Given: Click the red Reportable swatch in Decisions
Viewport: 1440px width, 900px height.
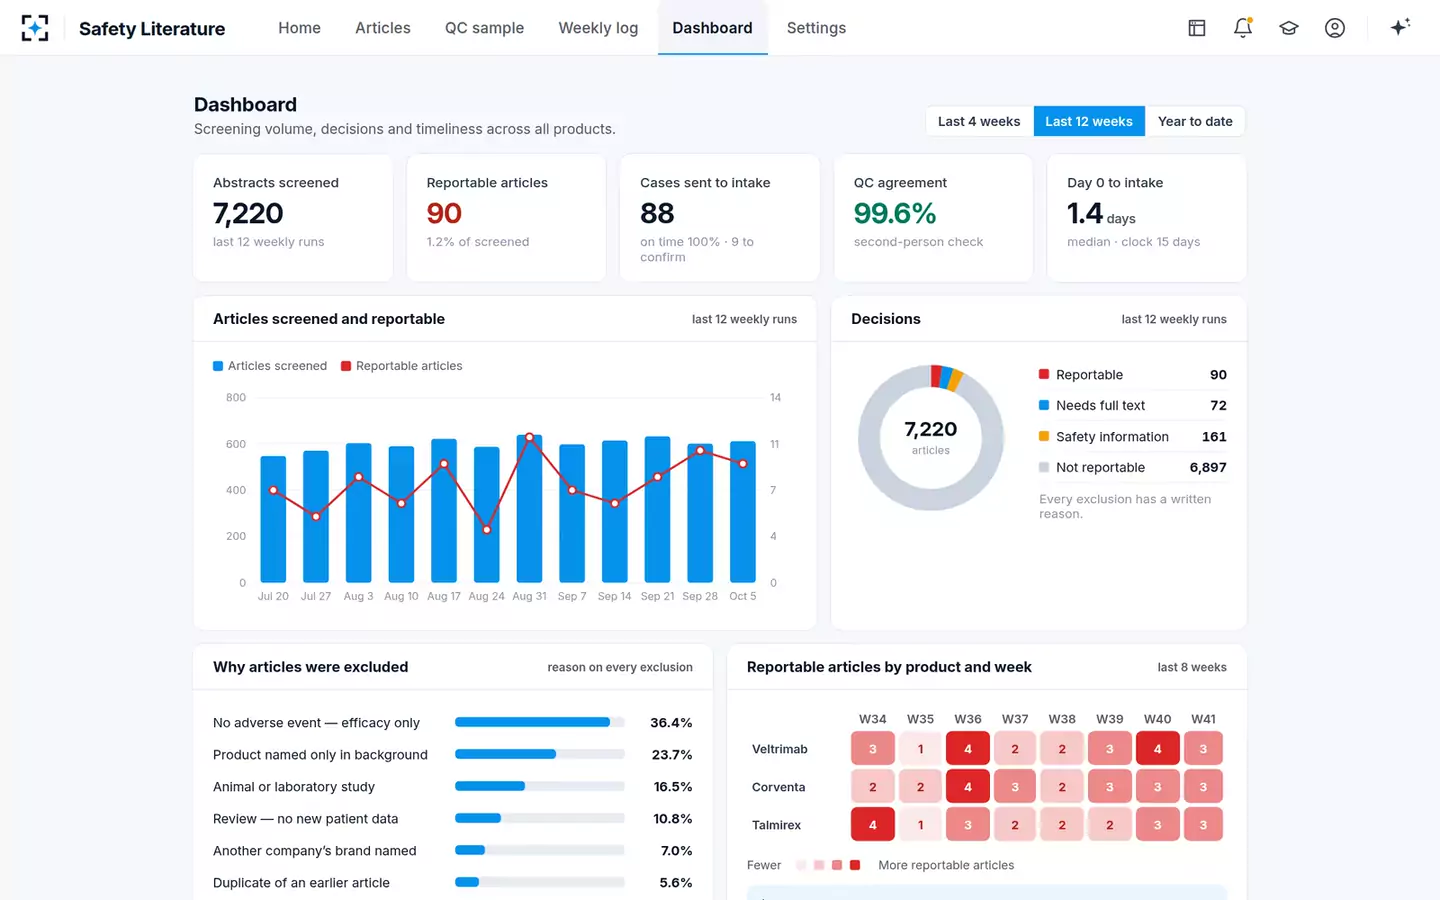Looking at the screenshot, I should click(x=1044, y=374).
